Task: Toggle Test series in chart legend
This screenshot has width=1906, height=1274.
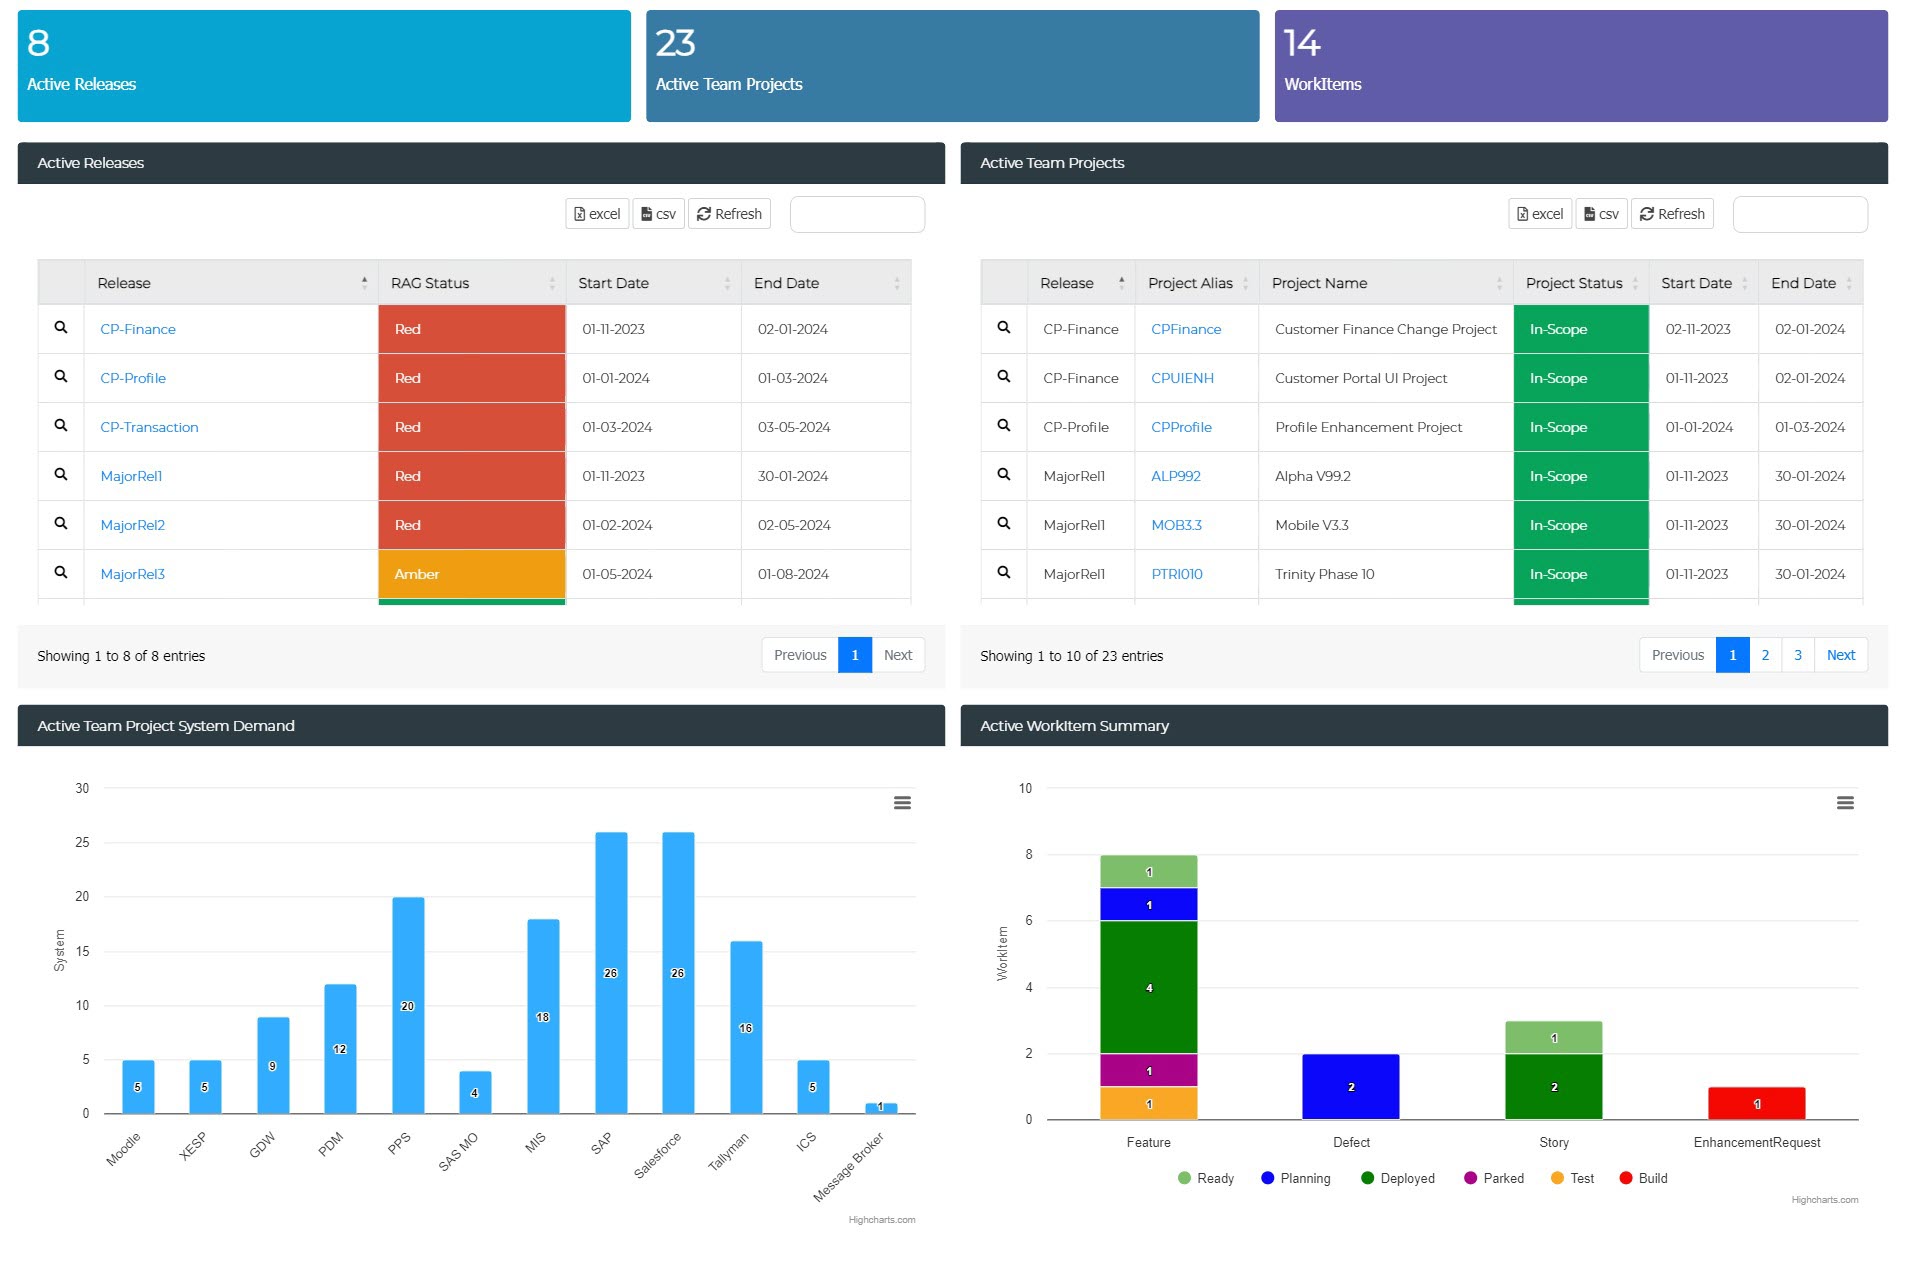Action: coord(1572,1178)
